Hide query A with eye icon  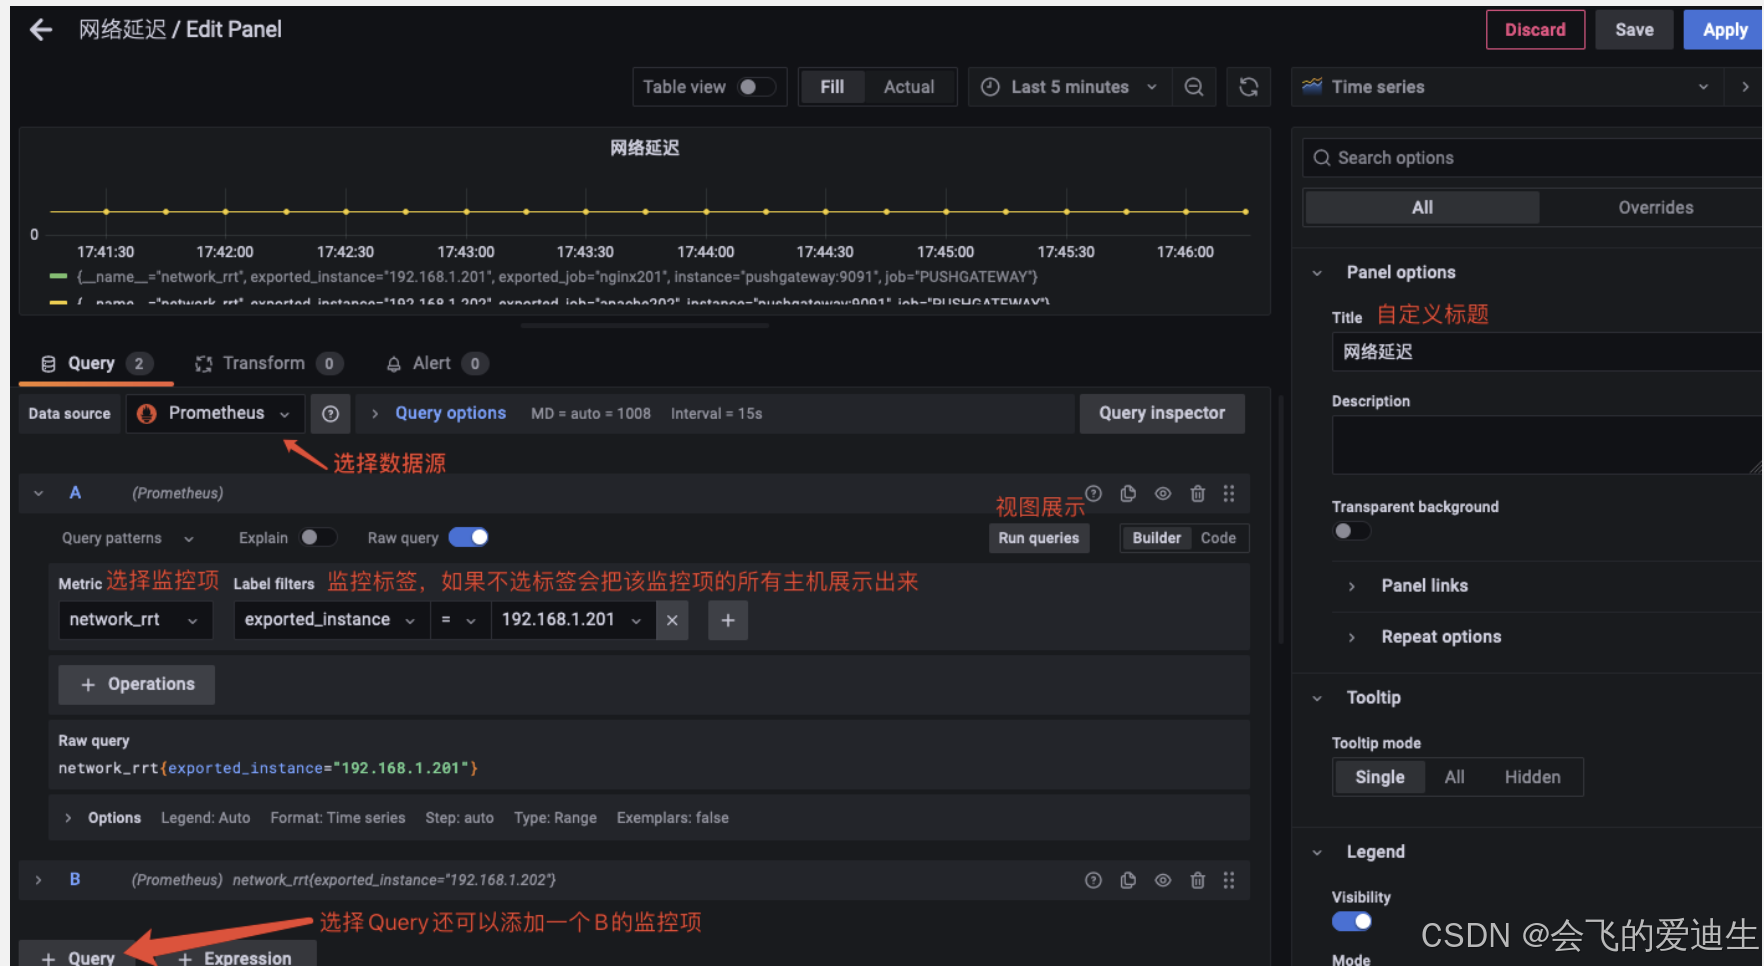click(1163, 493)
